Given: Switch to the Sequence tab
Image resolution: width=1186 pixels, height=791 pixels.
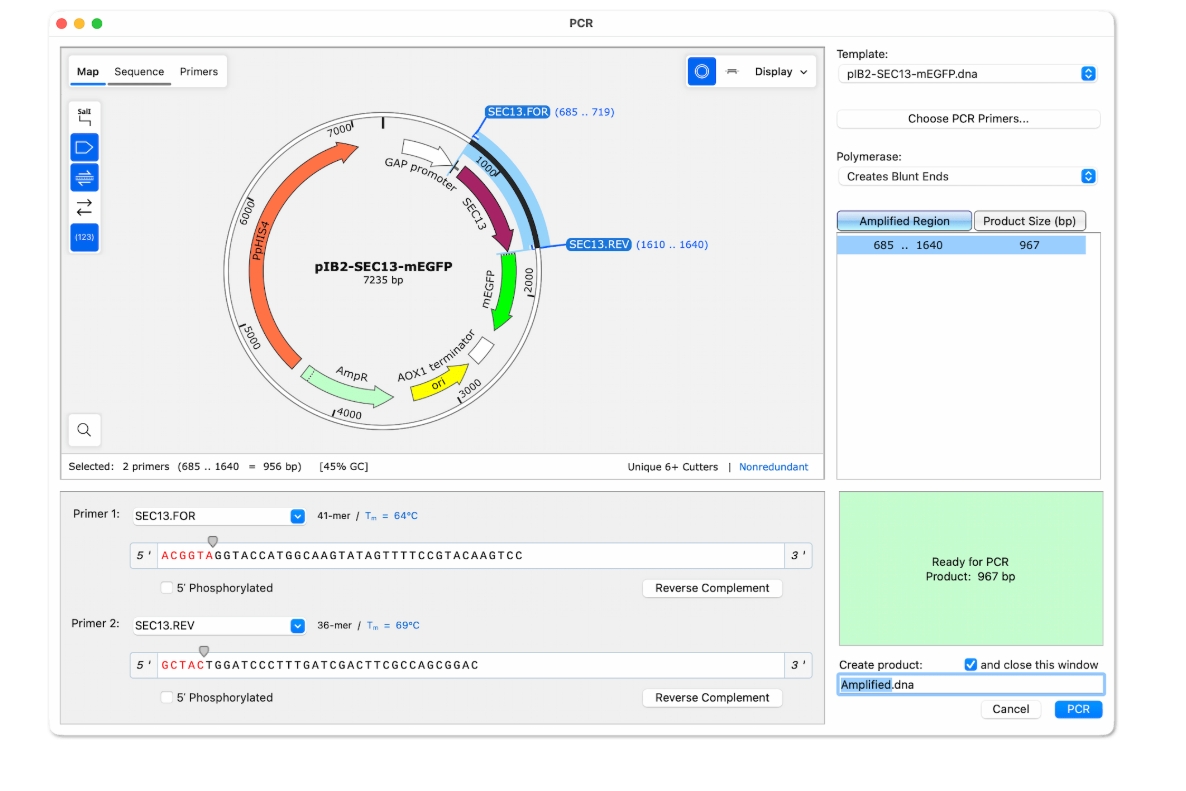Looking at the screenshot, I should pos(139,72).
